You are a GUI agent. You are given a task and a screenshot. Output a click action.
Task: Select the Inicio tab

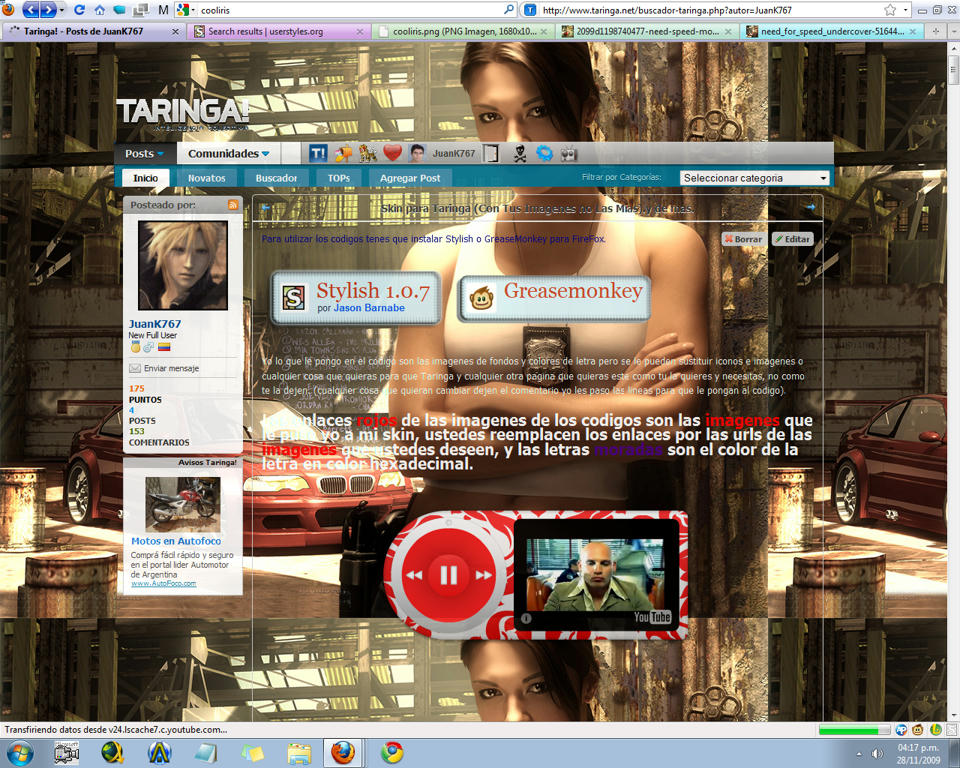click(146, 178)
